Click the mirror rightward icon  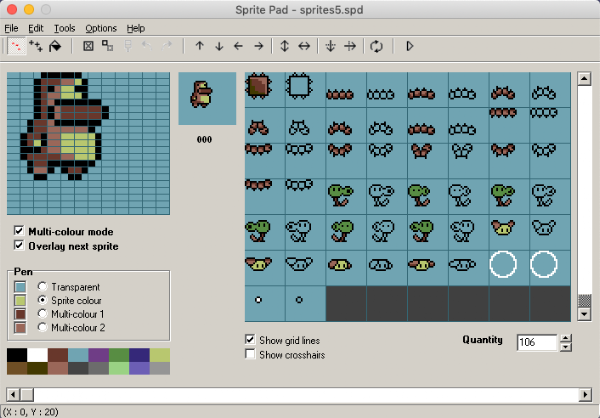350,46
